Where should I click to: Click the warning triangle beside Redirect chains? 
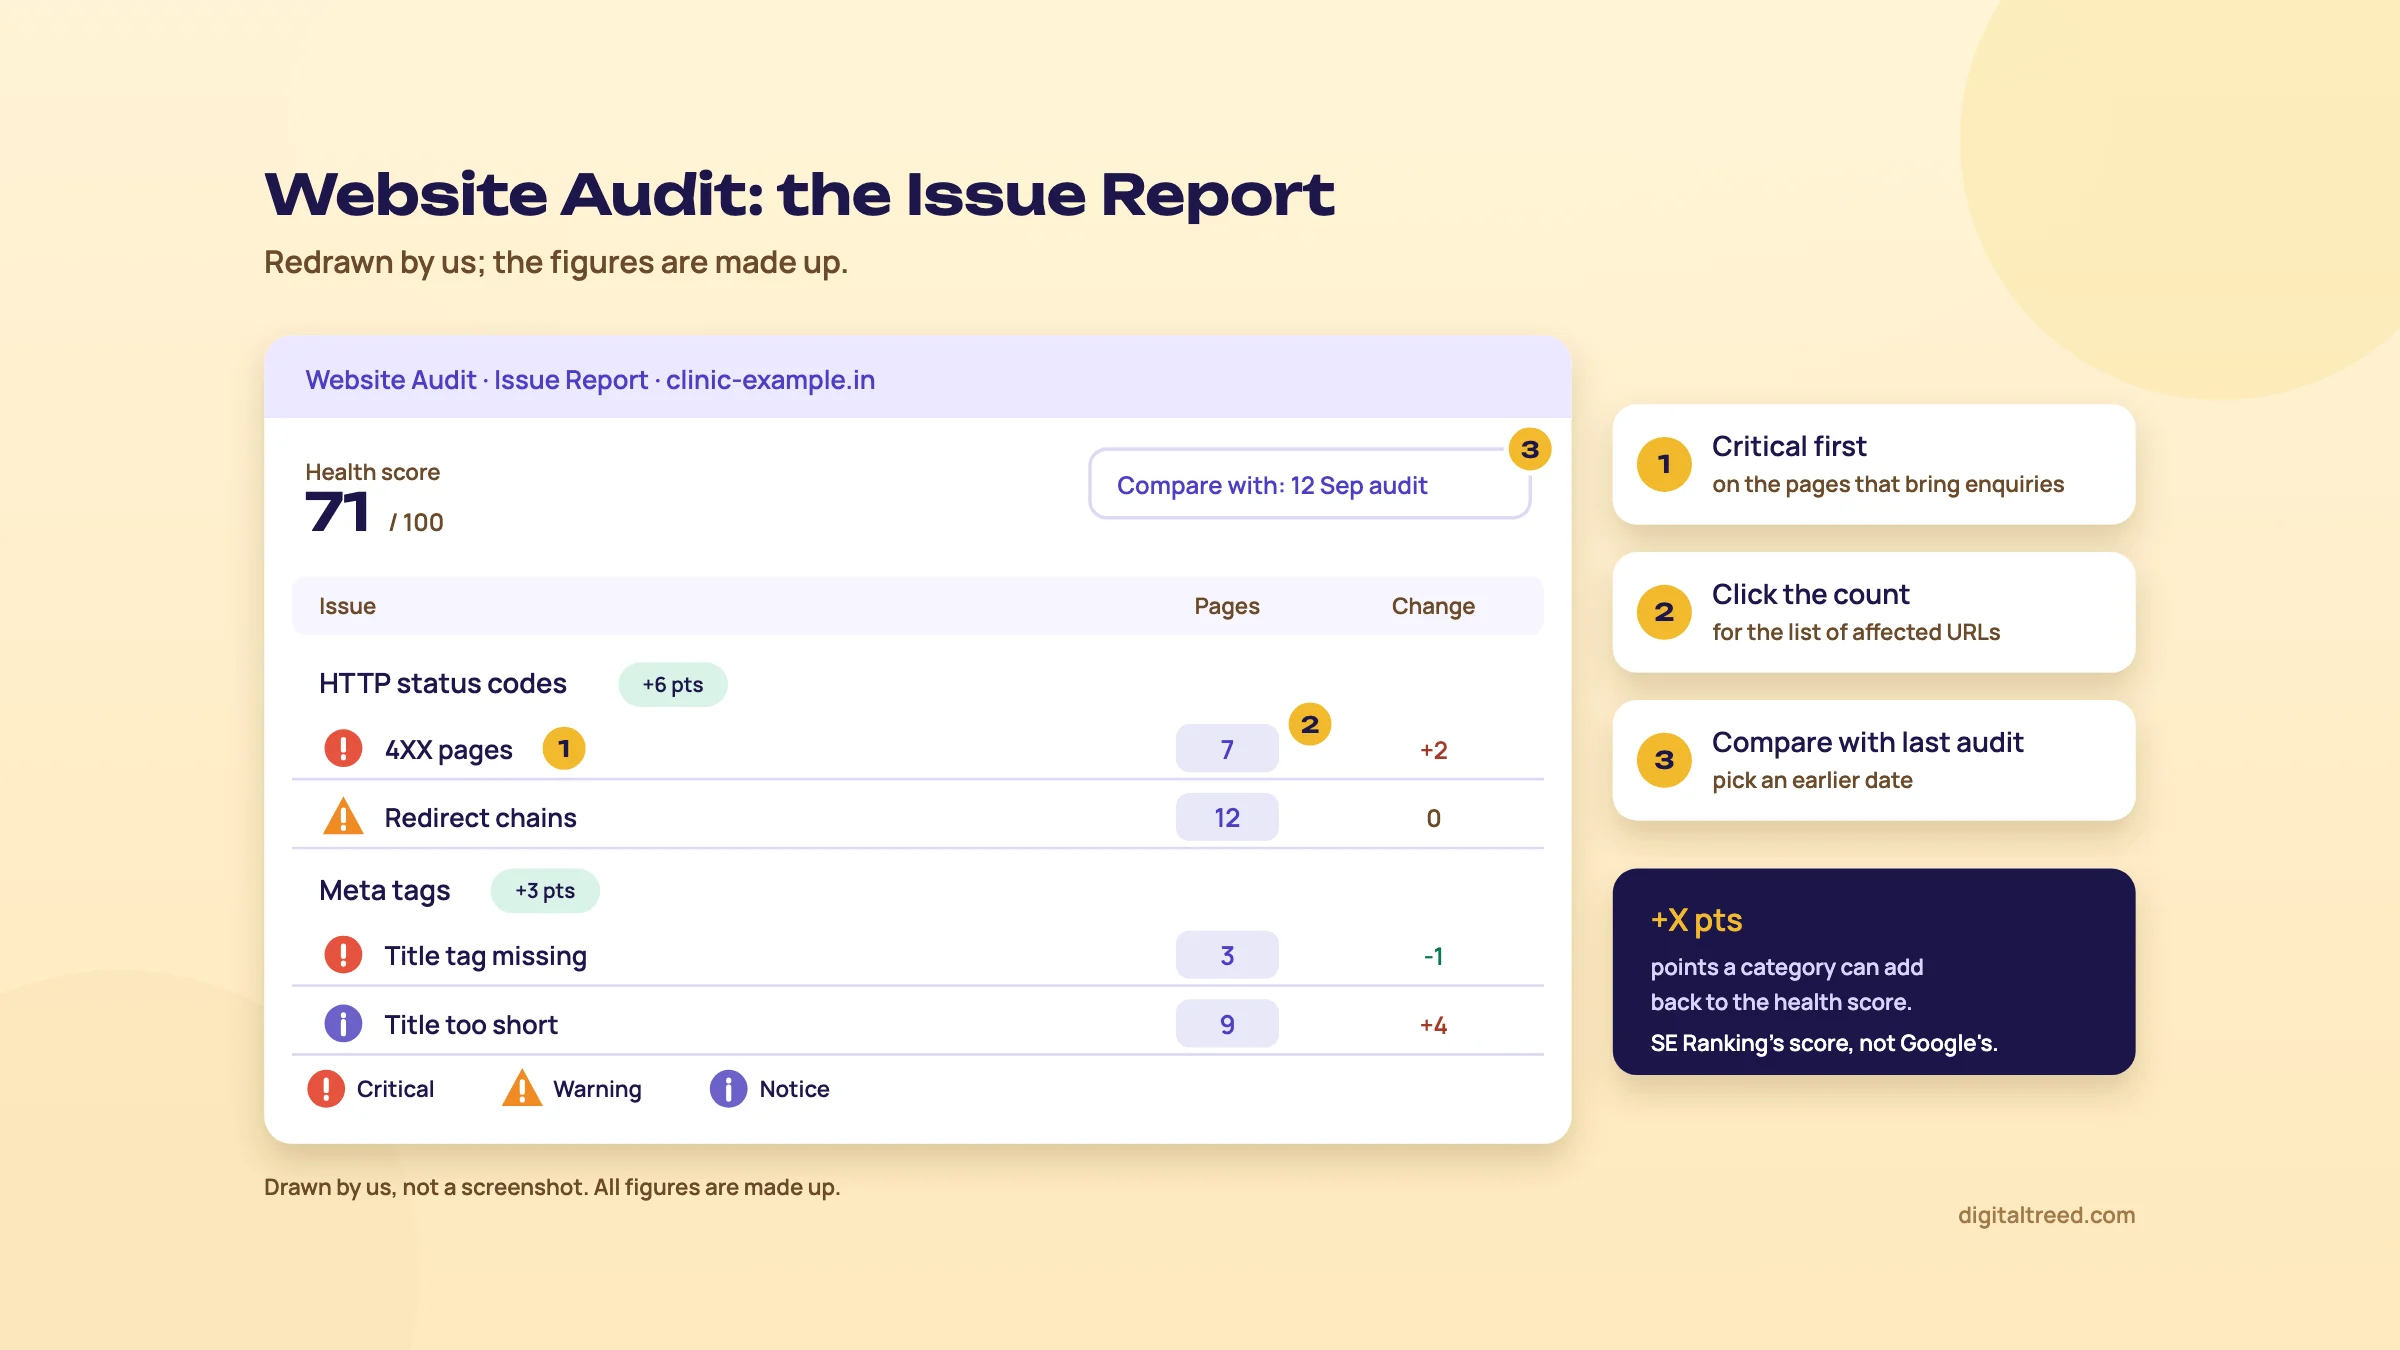(x=343, y=816)
